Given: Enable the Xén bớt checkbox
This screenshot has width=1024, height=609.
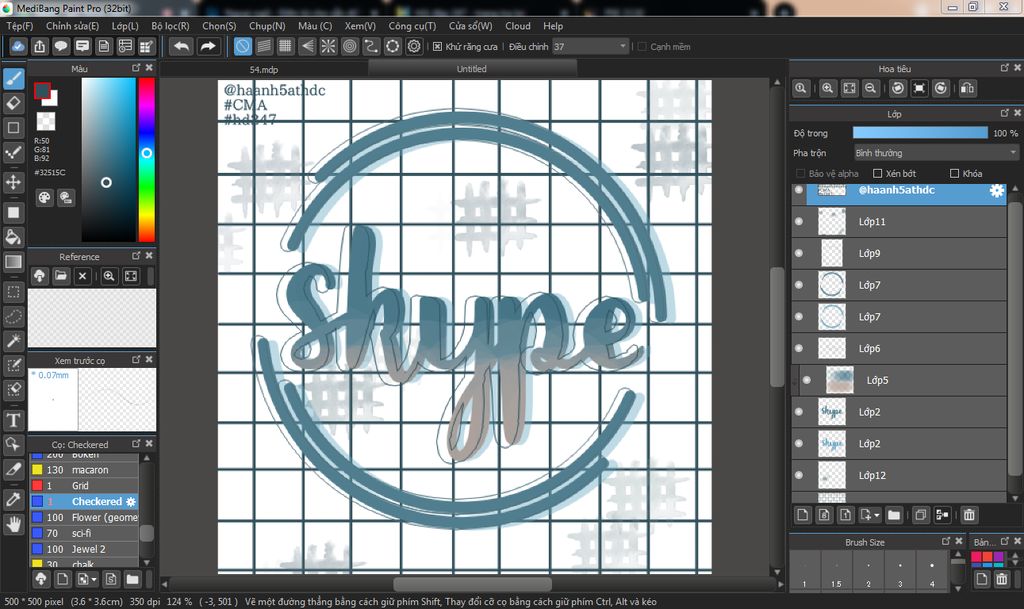Looking at the screenshot, I should (x=878, y=174).
